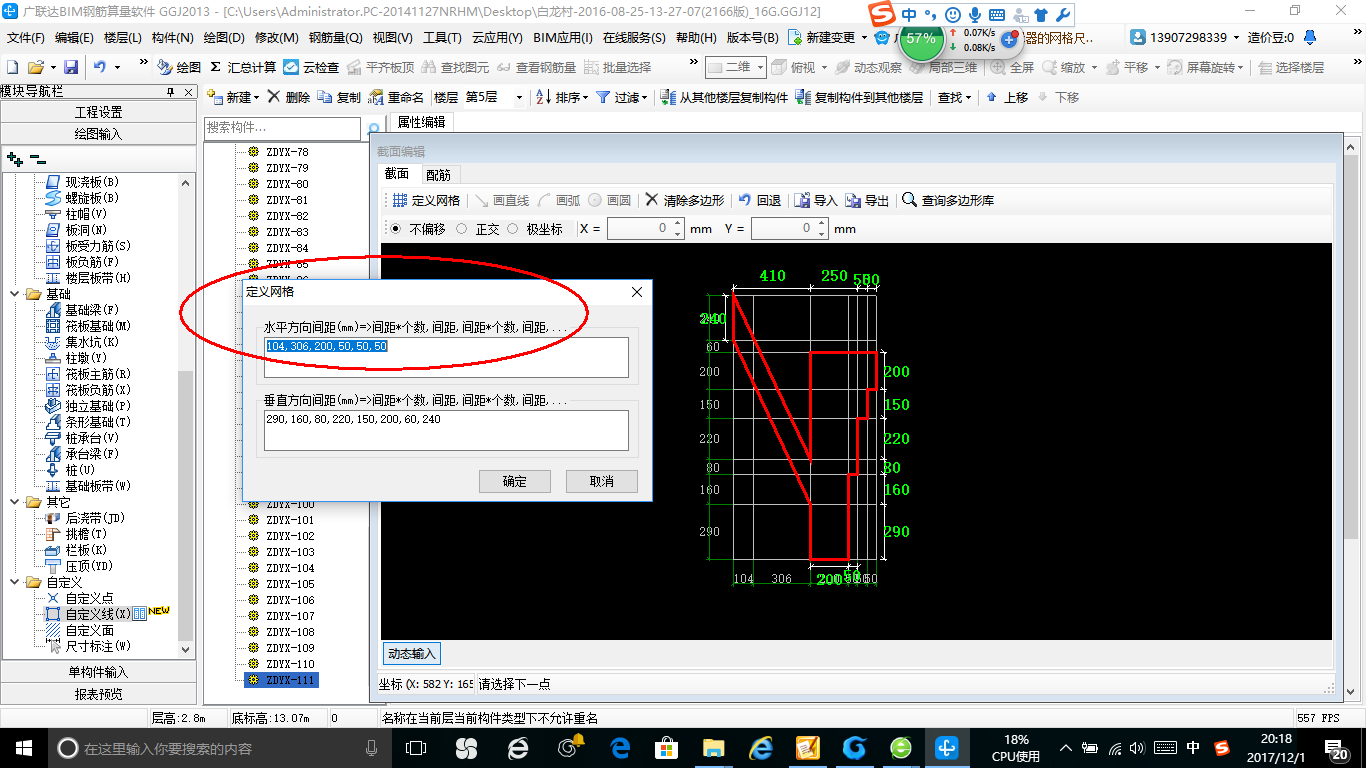Run 汇总计算 summary calculation
Image resolution: width=1366 pixels, height=768 pixels.
pos(243,67)
